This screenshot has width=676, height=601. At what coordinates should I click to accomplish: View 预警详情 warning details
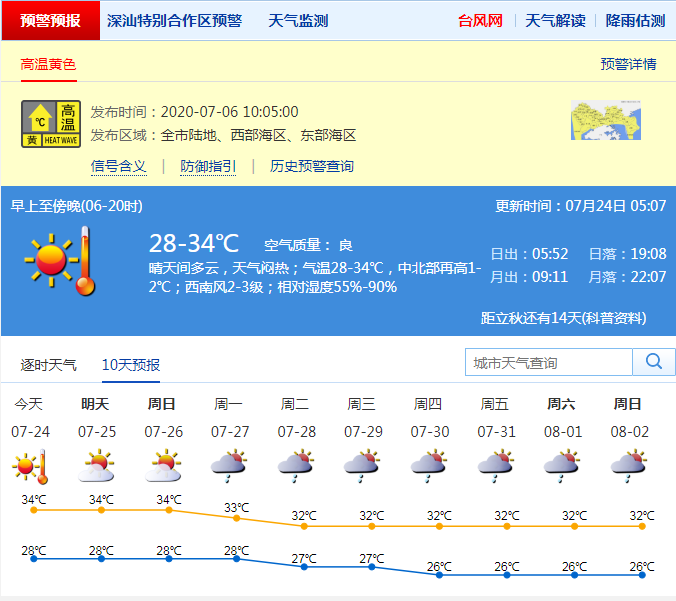(x=628, y=64)
